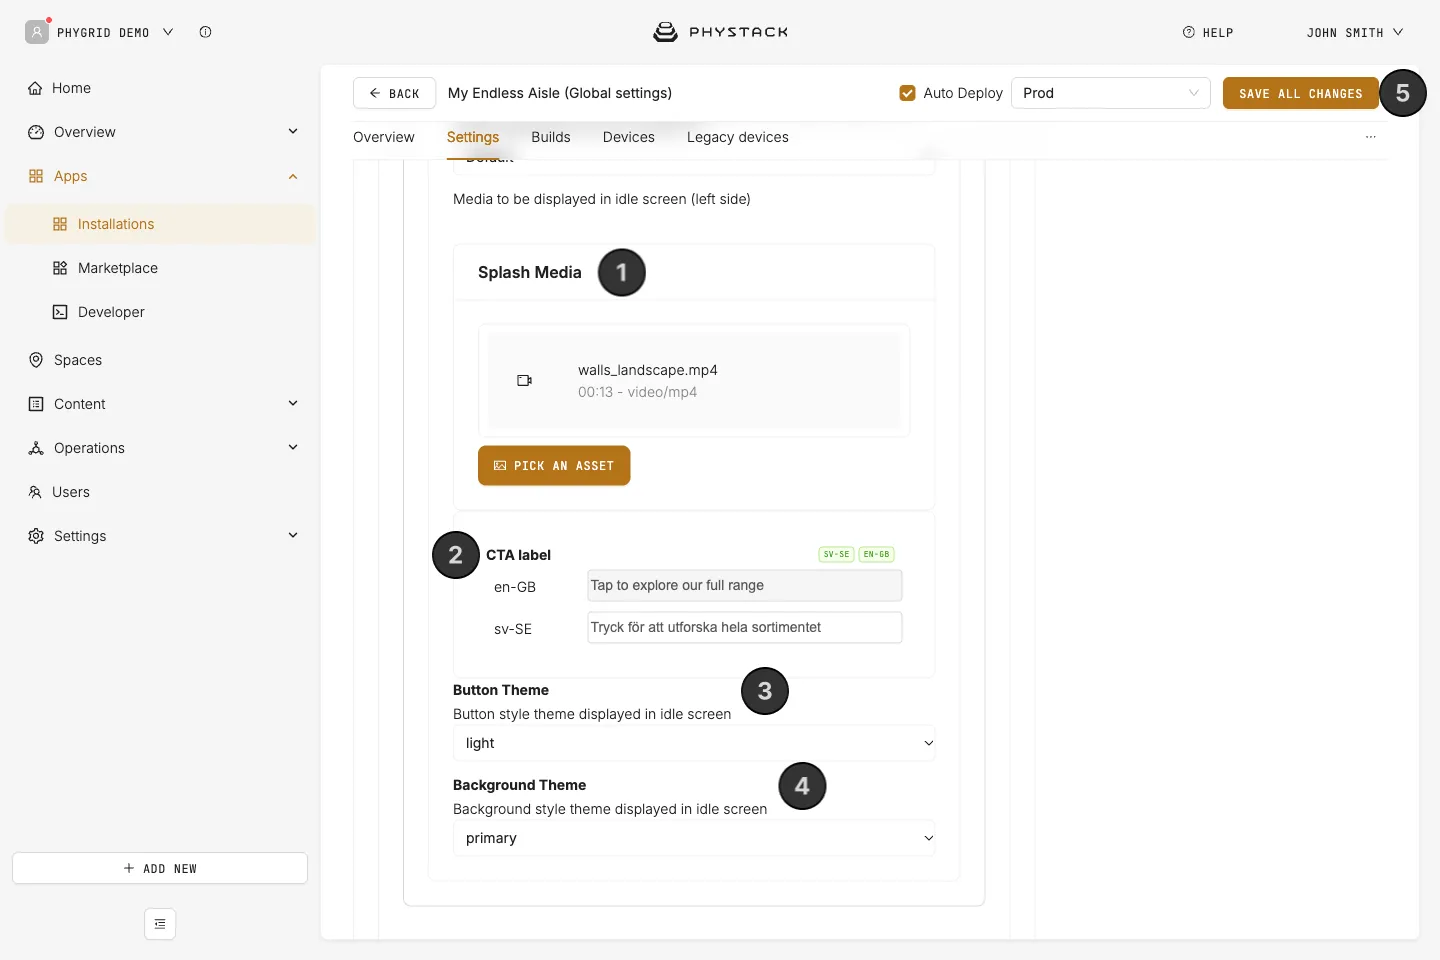Click the Back button
This screenshot has height=960, width=1440.
394,93
